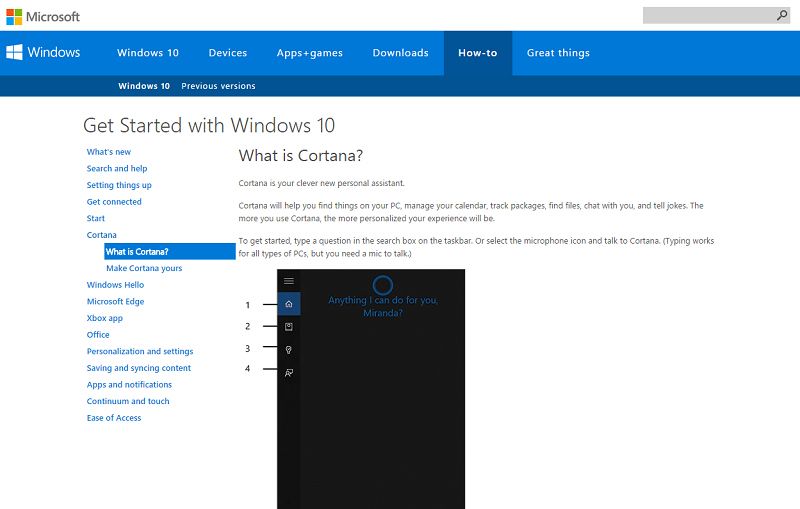Click the Cortana circle icon in image

383,285
